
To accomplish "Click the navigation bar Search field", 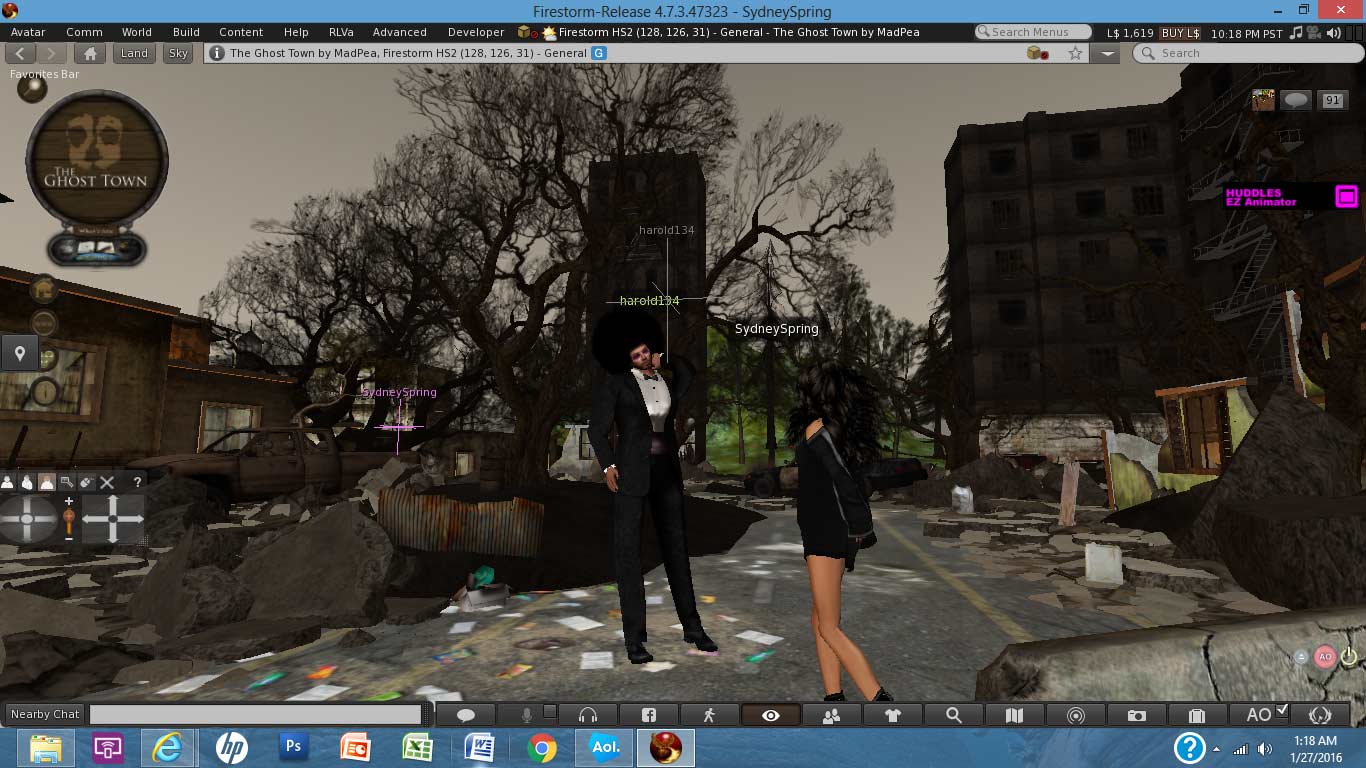I will [x=1246, y=53].
